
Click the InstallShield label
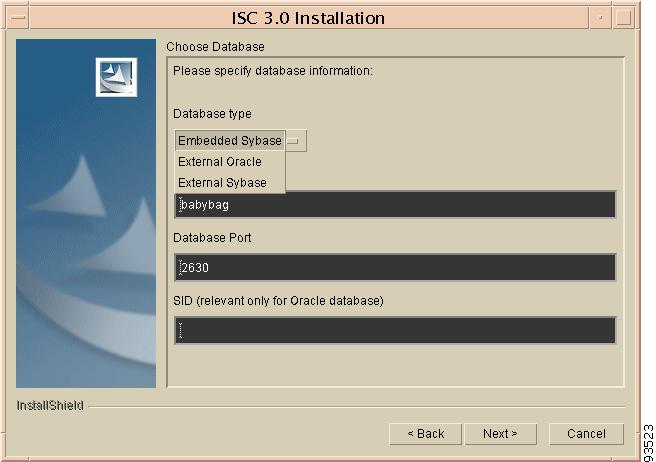point(50,406)
